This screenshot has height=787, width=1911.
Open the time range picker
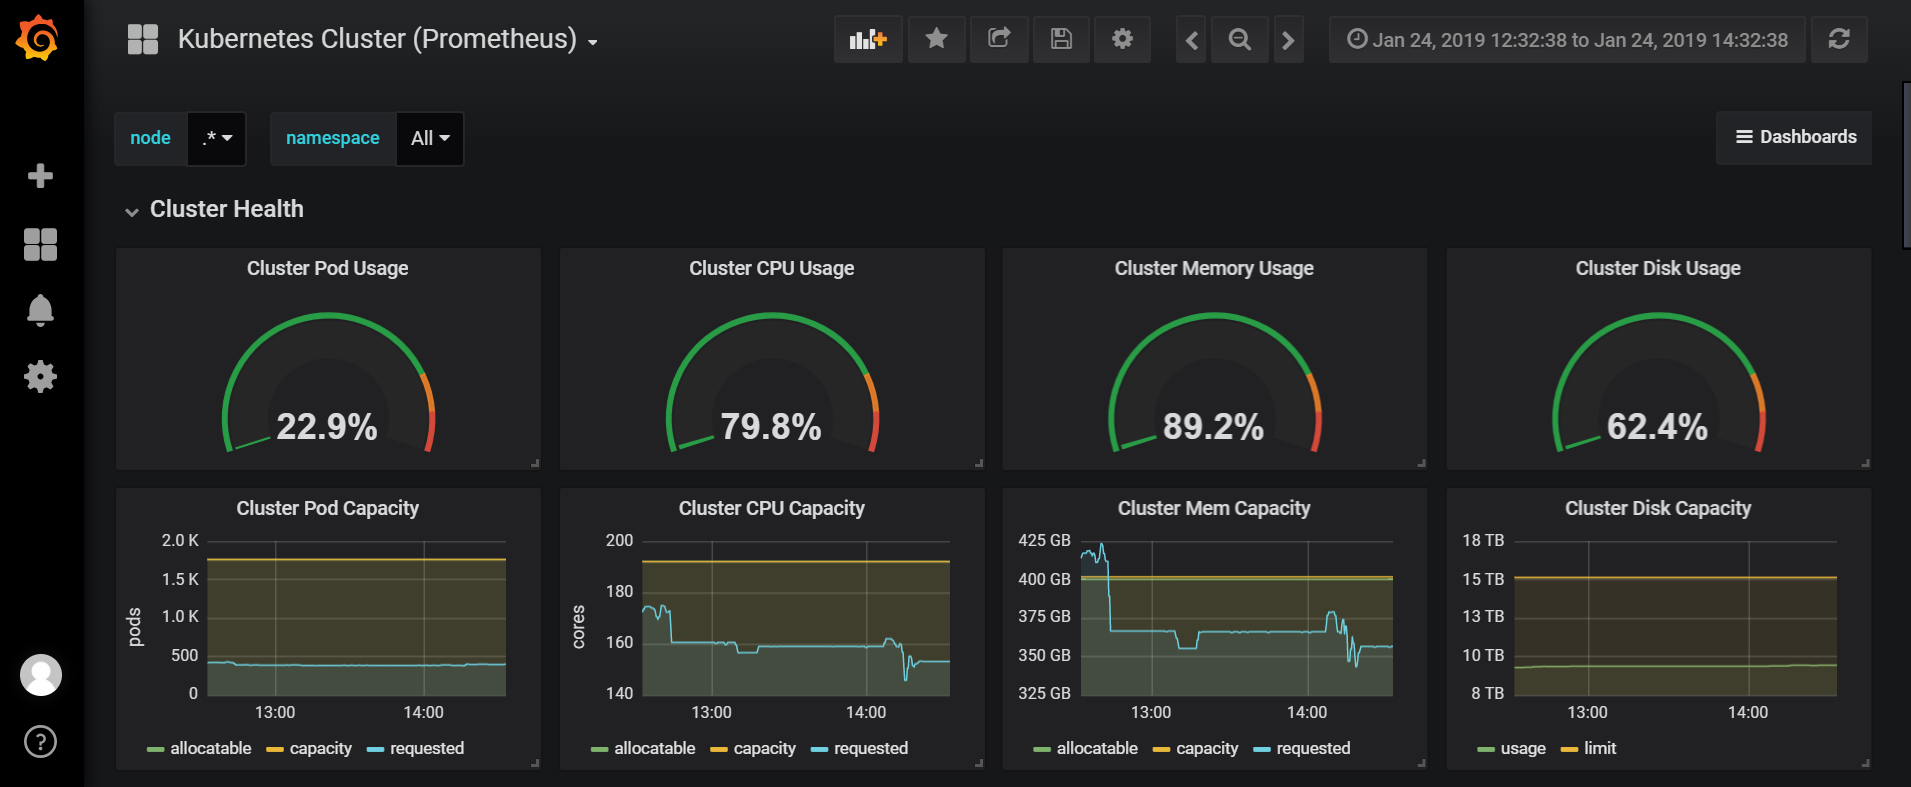click(x=1567, y=40)
